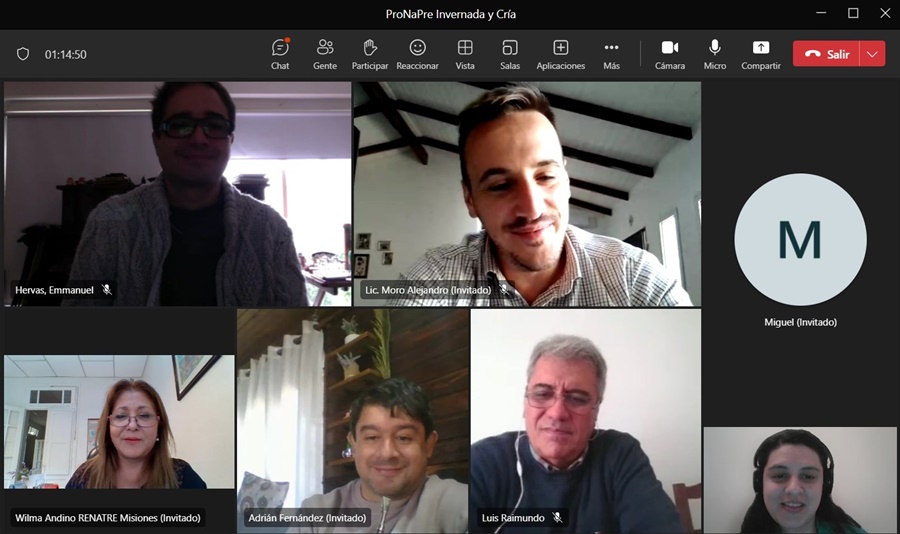The width and height of the screenshot is (900, 534).
Task: Show the Gente participants list
Action: [x=325, y=54]
